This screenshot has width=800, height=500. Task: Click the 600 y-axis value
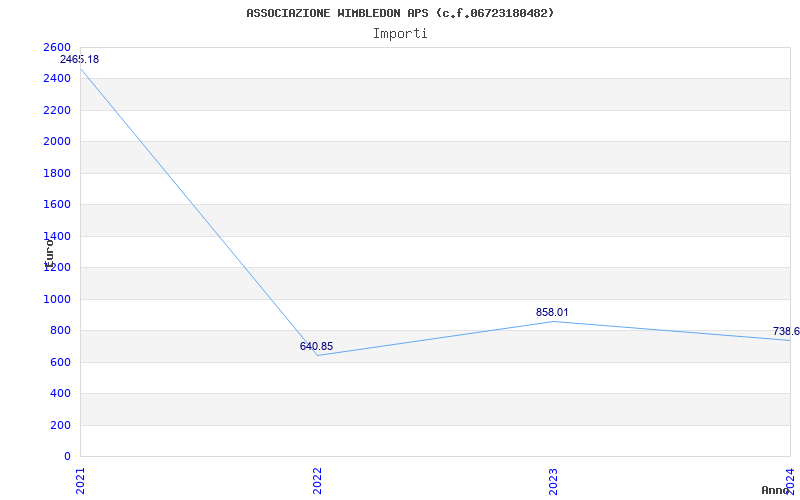coord(60,362)
